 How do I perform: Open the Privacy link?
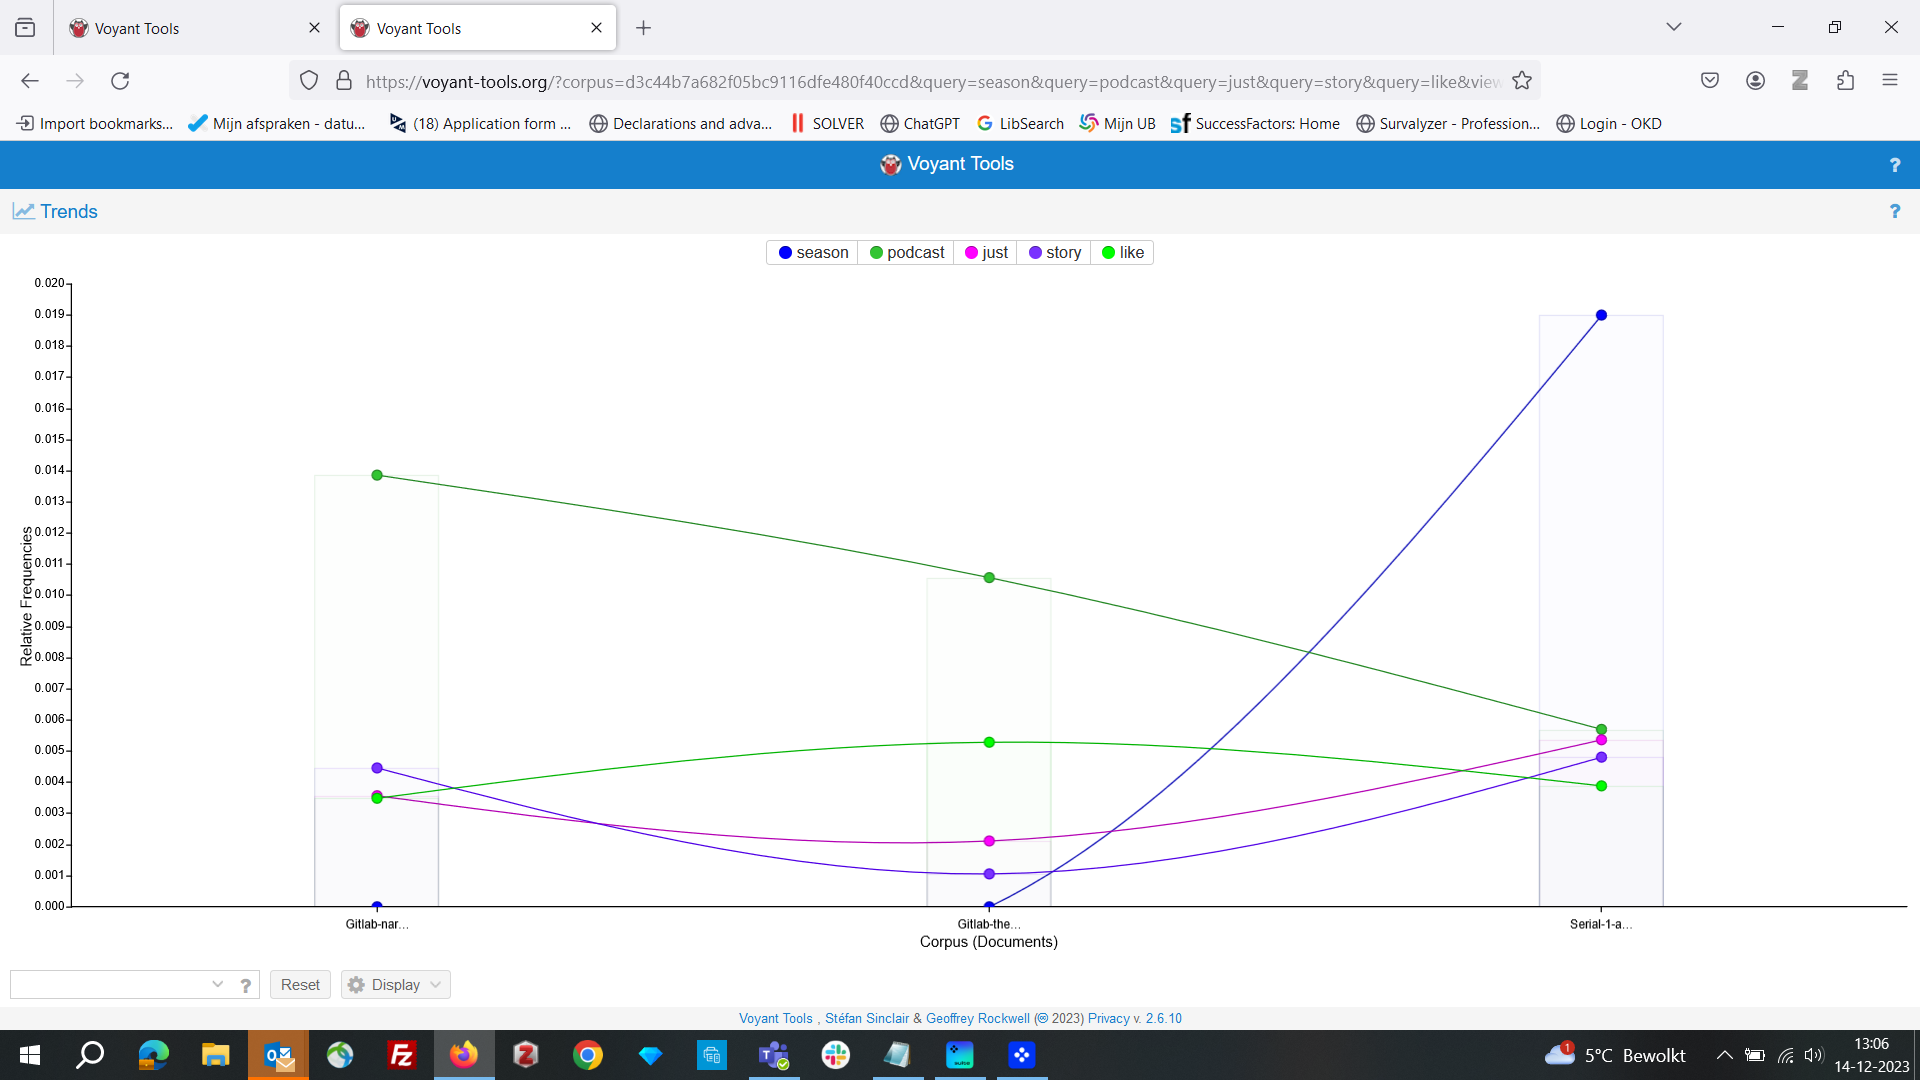coord(1108,1019)
